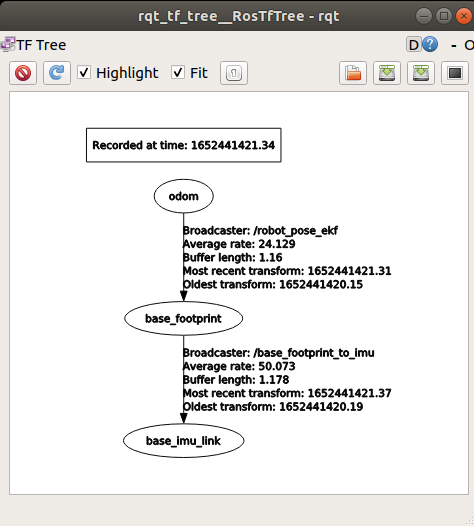Save graph as SVG icon
Screen dimensions: 474x526
[x=421, y=73]
